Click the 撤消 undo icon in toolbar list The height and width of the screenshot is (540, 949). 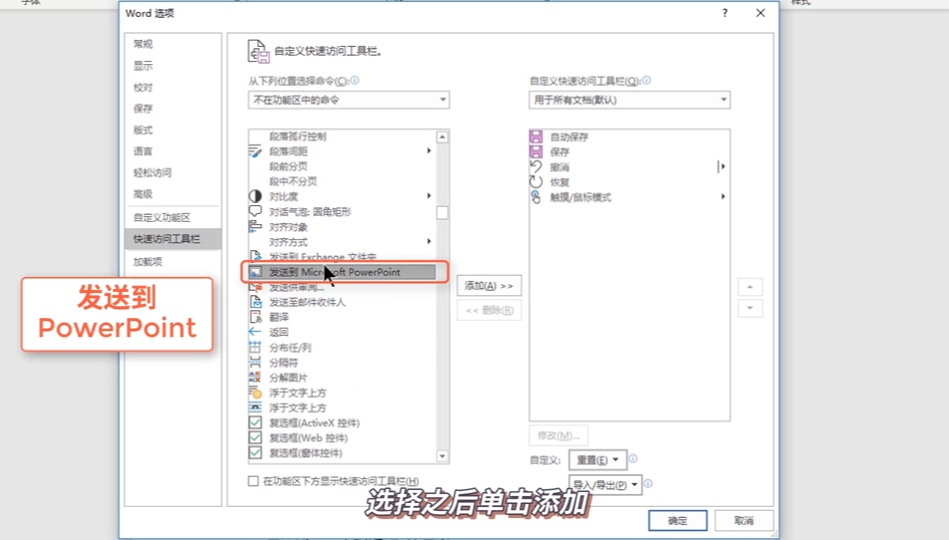pyautogui.click(x=536, y=166)
